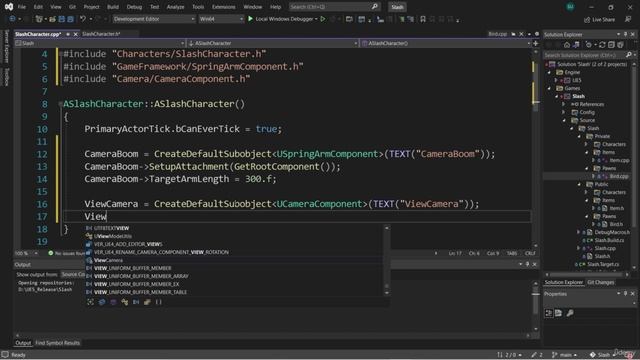Click the Start Without Debugging outlined play icon
The width and height of the screenshot is (640, 360).
coord(323,19)
